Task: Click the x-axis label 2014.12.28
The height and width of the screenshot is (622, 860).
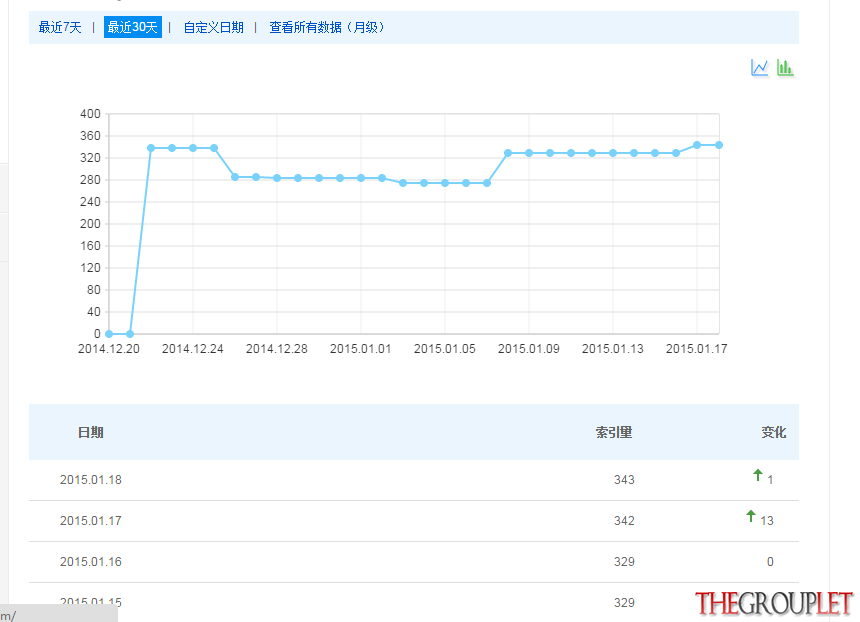Action: tap(277, 349)
